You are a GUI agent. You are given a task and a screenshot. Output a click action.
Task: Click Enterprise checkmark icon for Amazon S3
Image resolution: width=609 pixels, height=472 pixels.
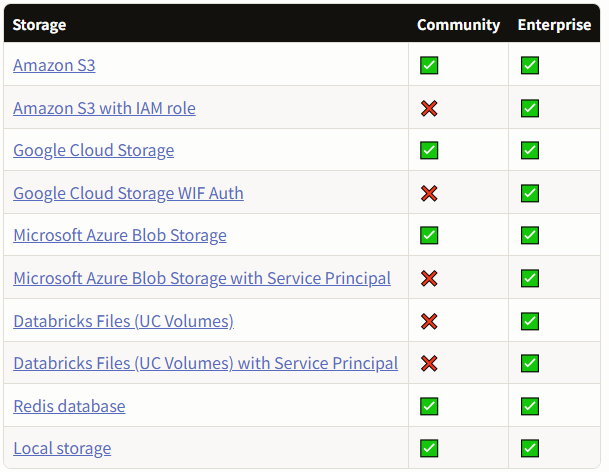(x=530, y=65)
